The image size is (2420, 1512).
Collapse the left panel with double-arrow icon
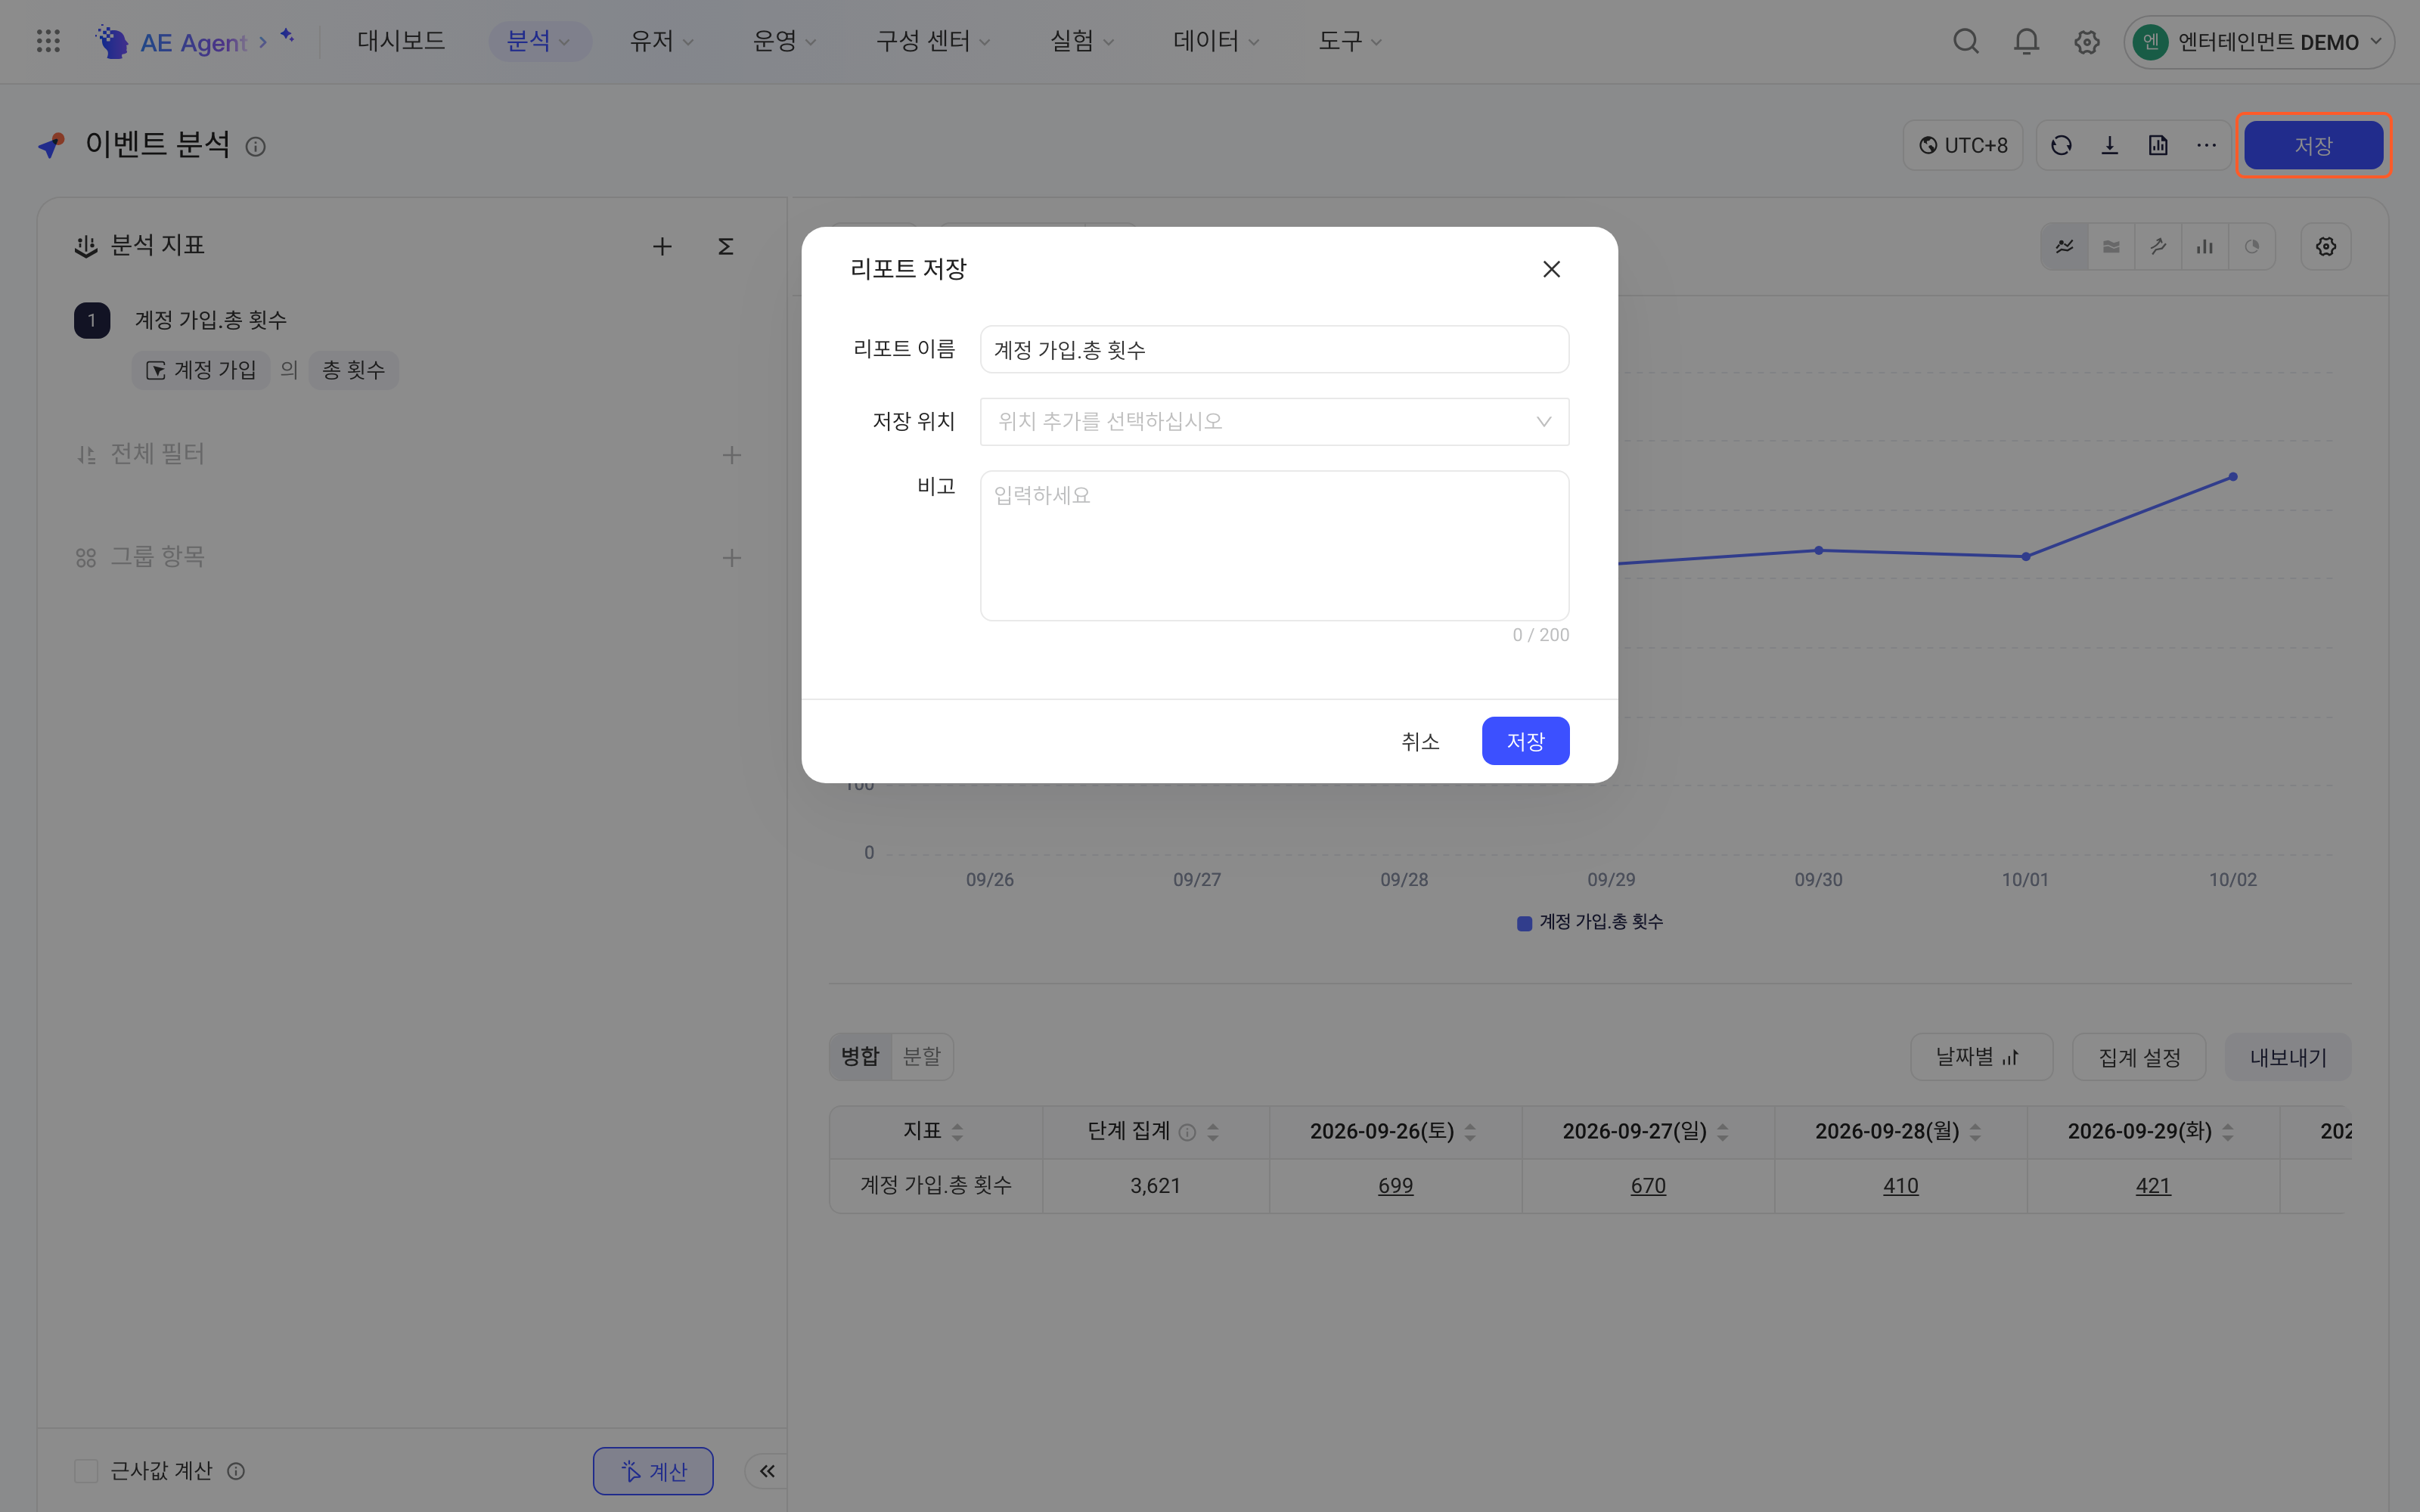[767, 1471]
